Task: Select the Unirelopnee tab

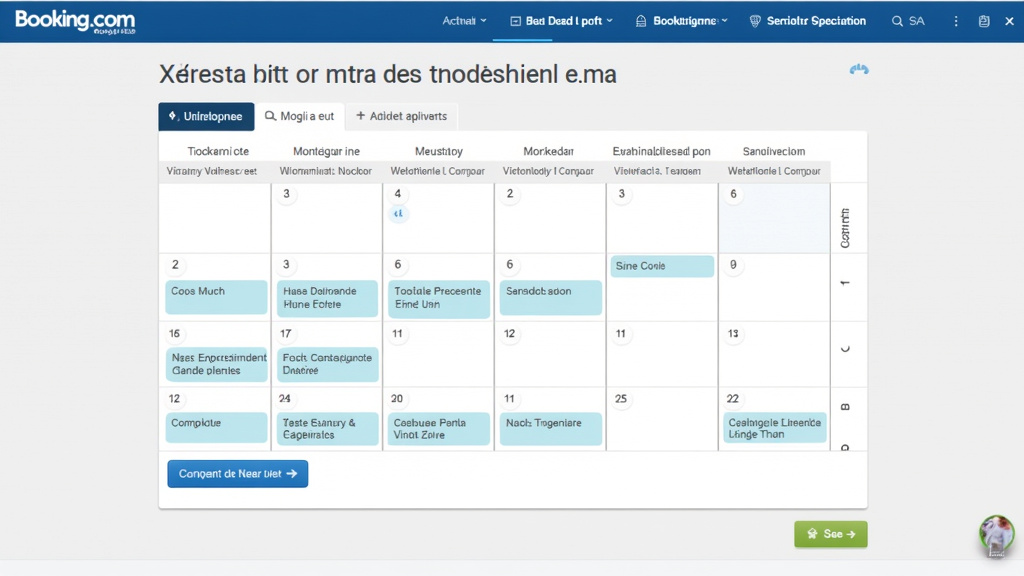Action: 206,116
